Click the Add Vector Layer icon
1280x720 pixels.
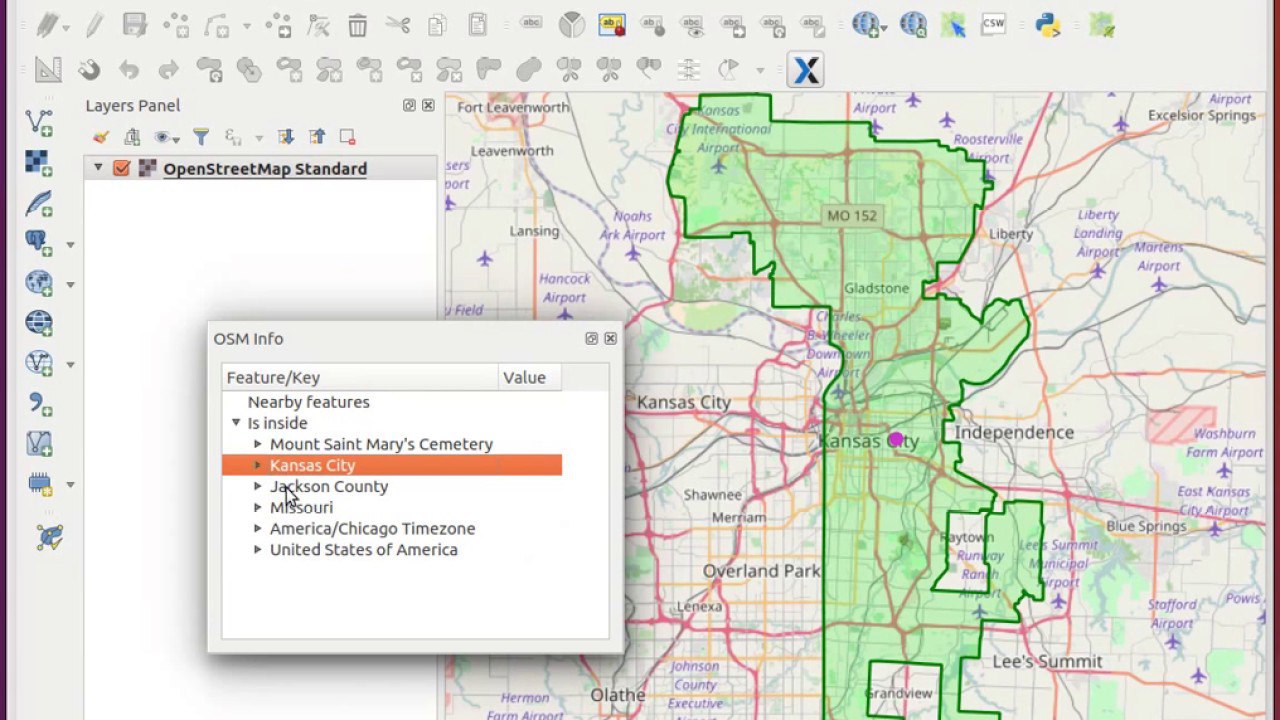point(39,122)
